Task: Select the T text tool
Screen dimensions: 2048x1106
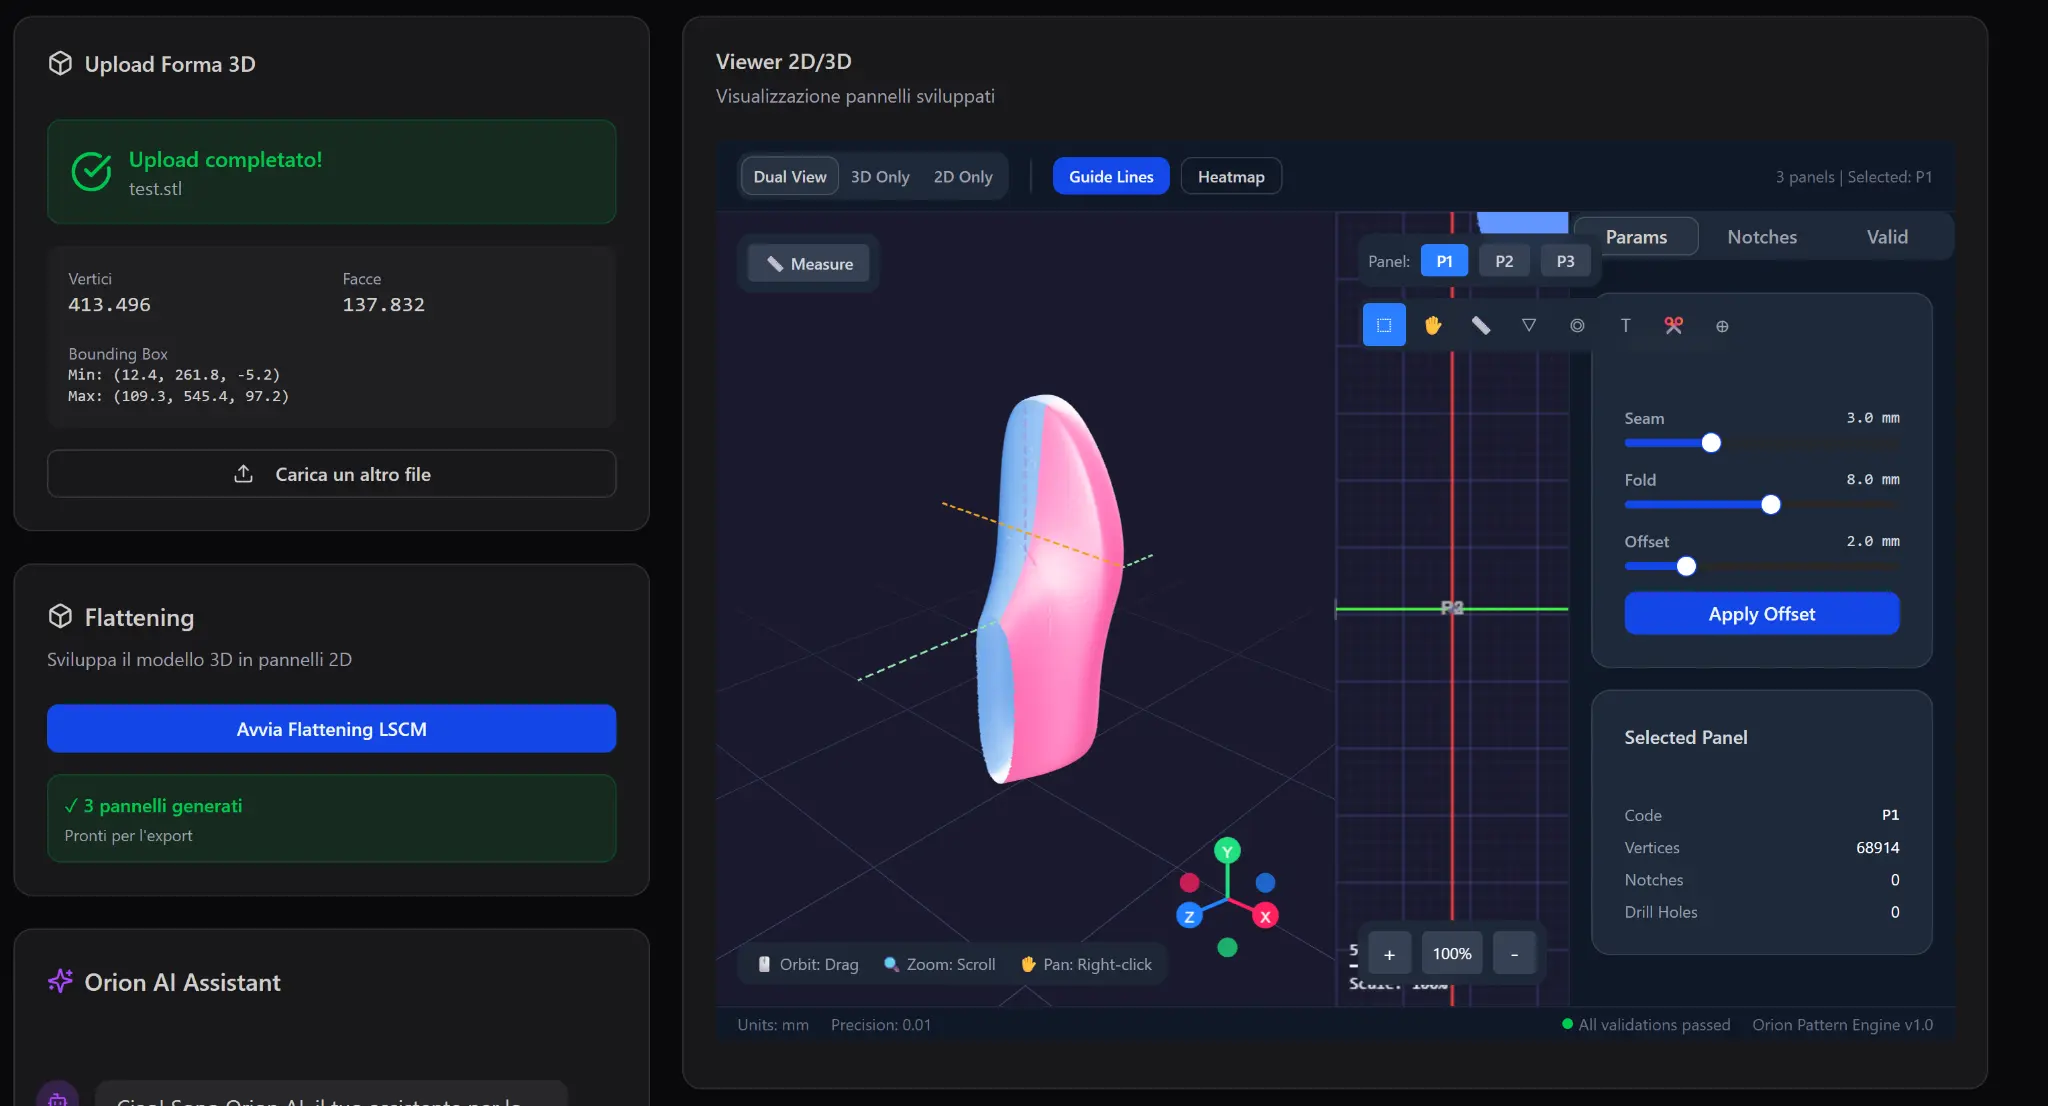Action: [x=1625, y=325]
